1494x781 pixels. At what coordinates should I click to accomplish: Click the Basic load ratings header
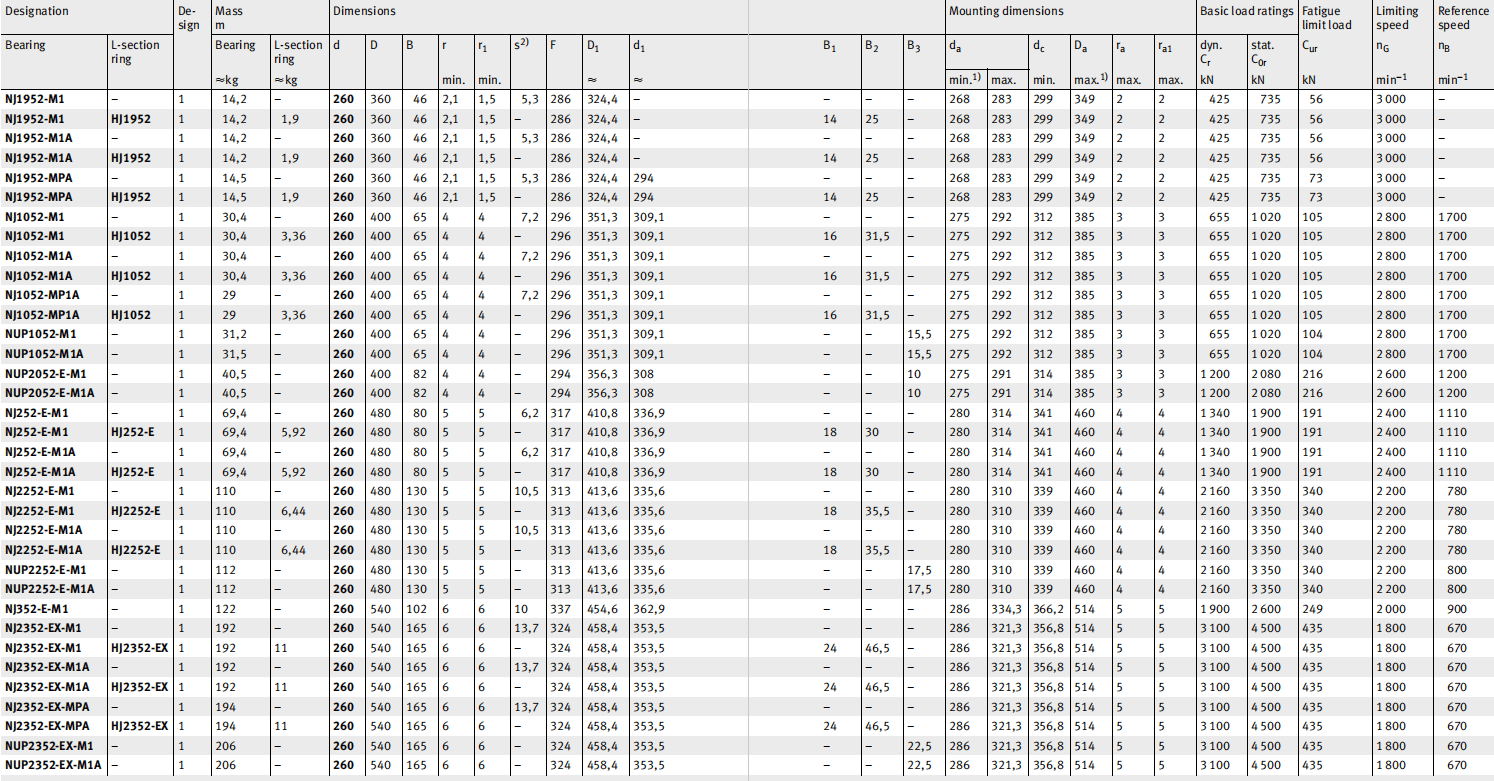click(x=1246, y=12)
